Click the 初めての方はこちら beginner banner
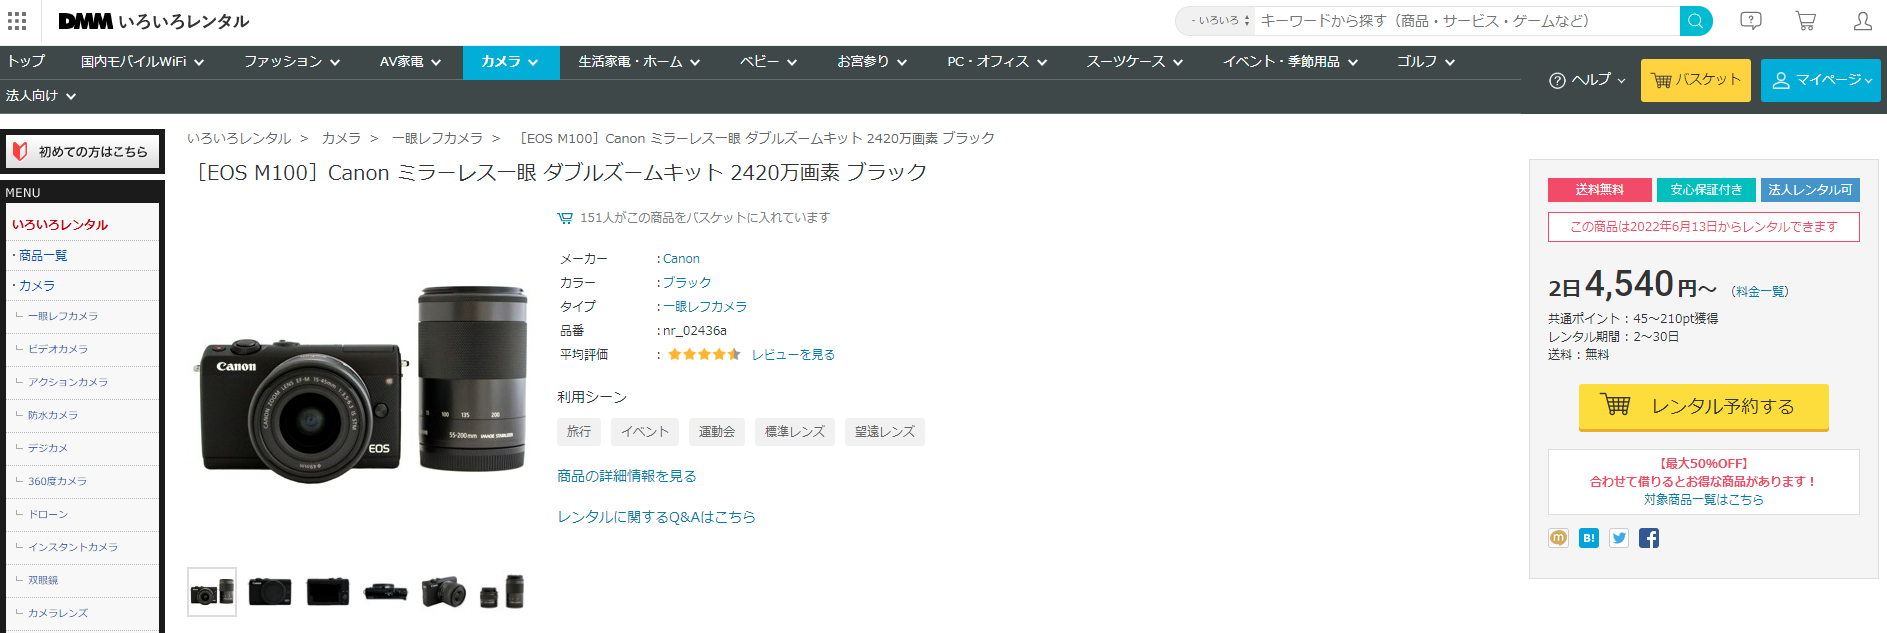The image size is (1887, 633). pyautogui.click(x=83, y=152)
